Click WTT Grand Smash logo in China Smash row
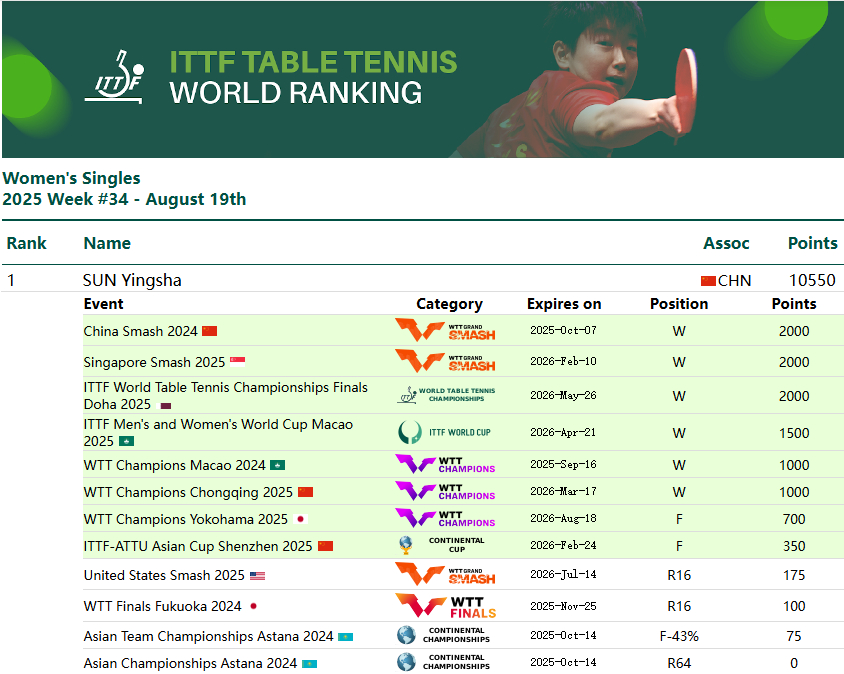This screenshot has width=844, height=674. point(445,330)
